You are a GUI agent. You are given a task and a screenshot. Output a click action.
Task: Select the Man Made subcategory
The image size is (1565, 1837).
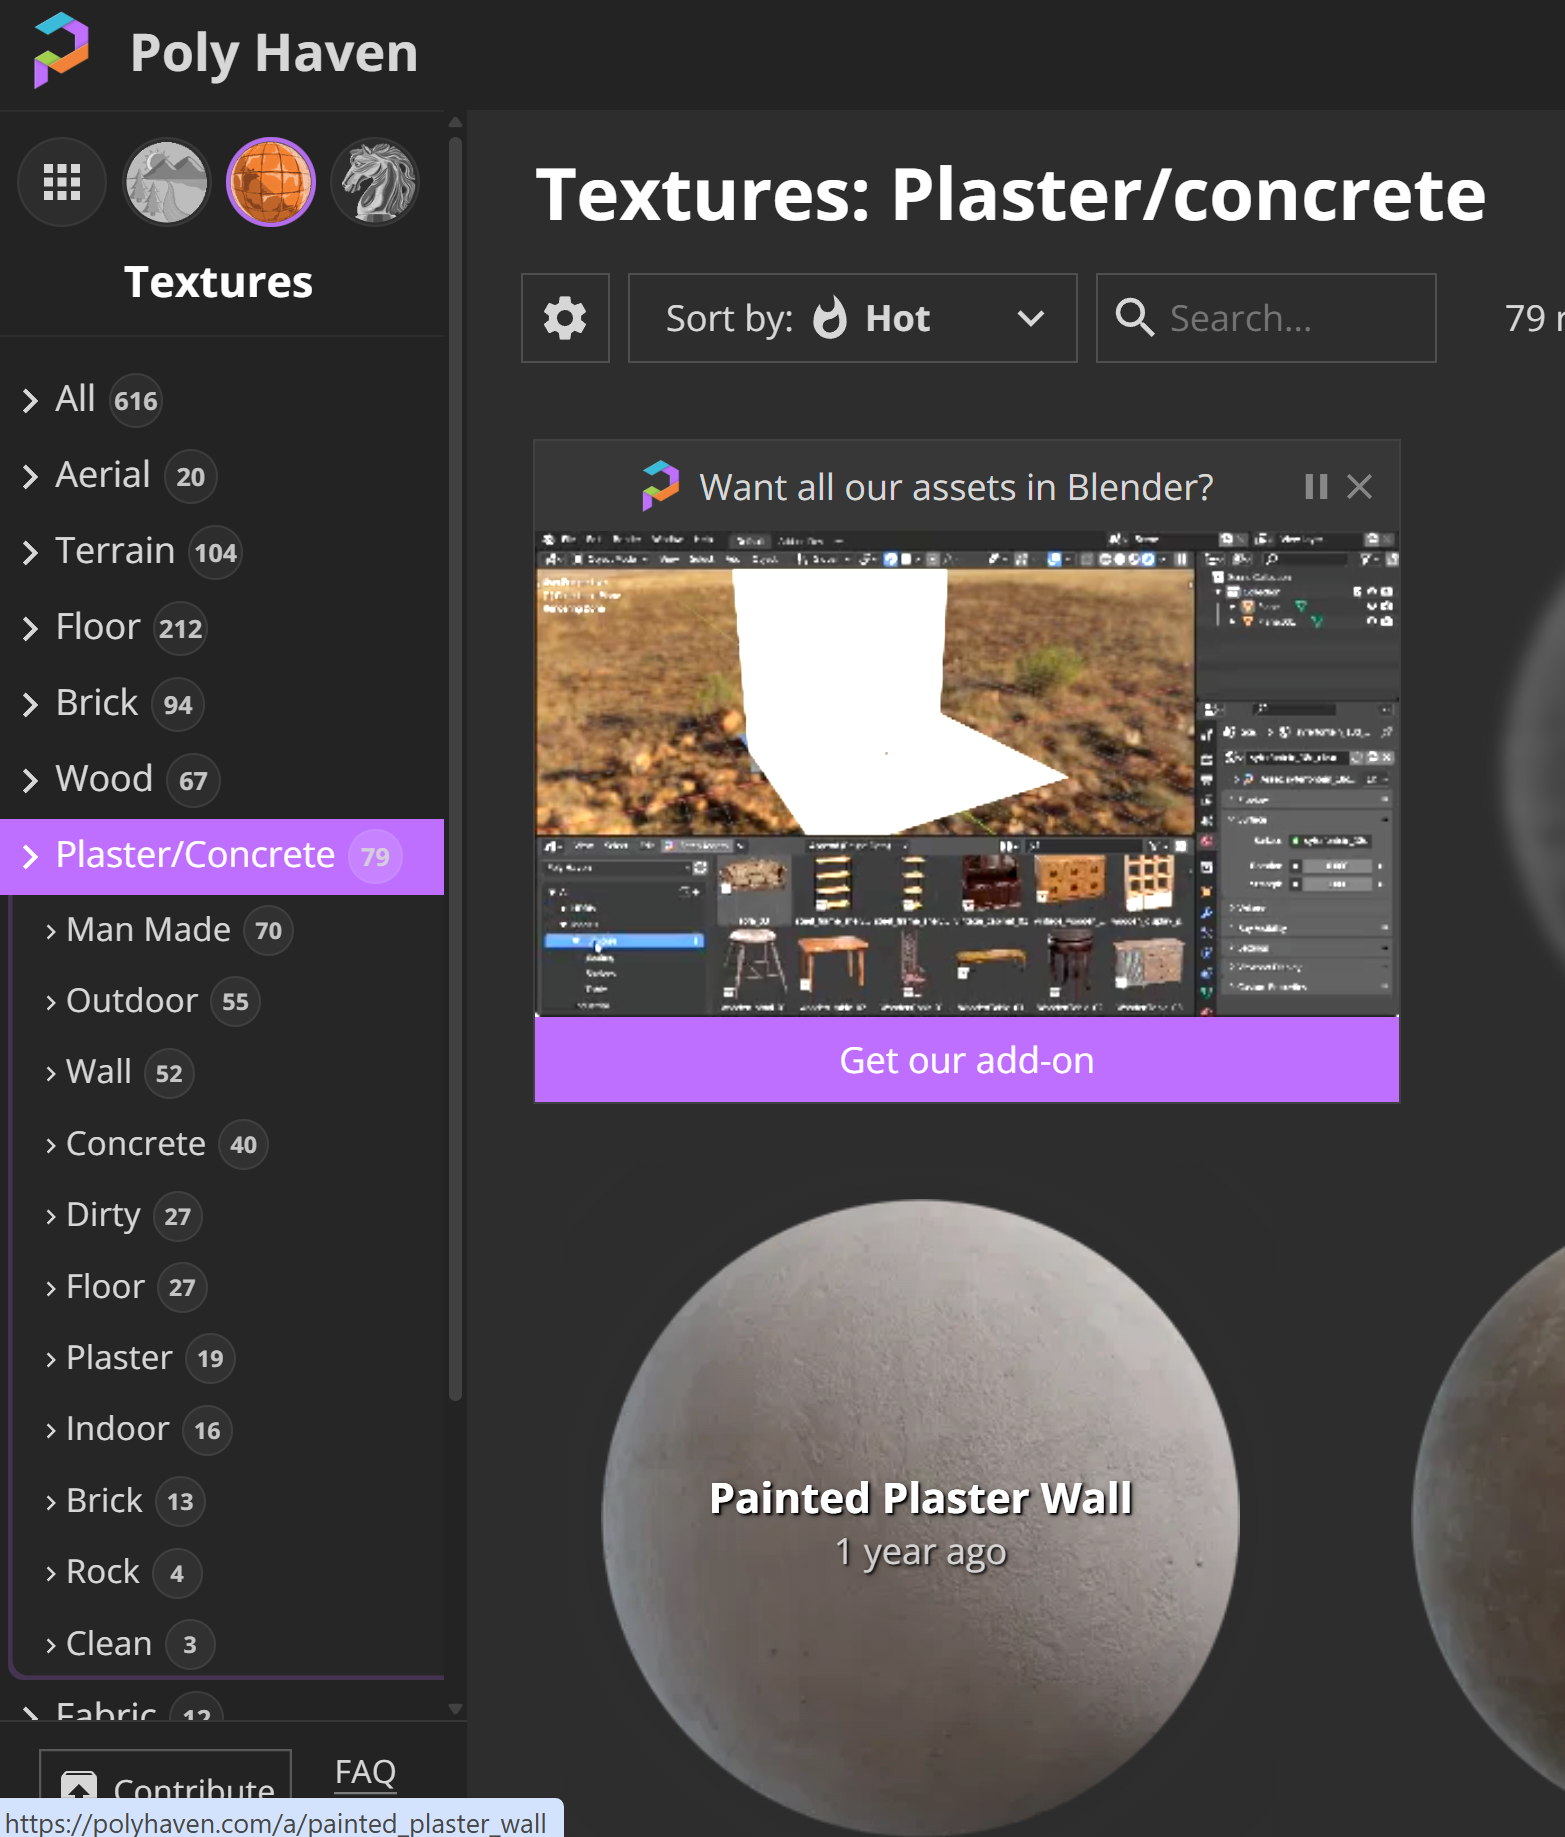tap(148, 930)
